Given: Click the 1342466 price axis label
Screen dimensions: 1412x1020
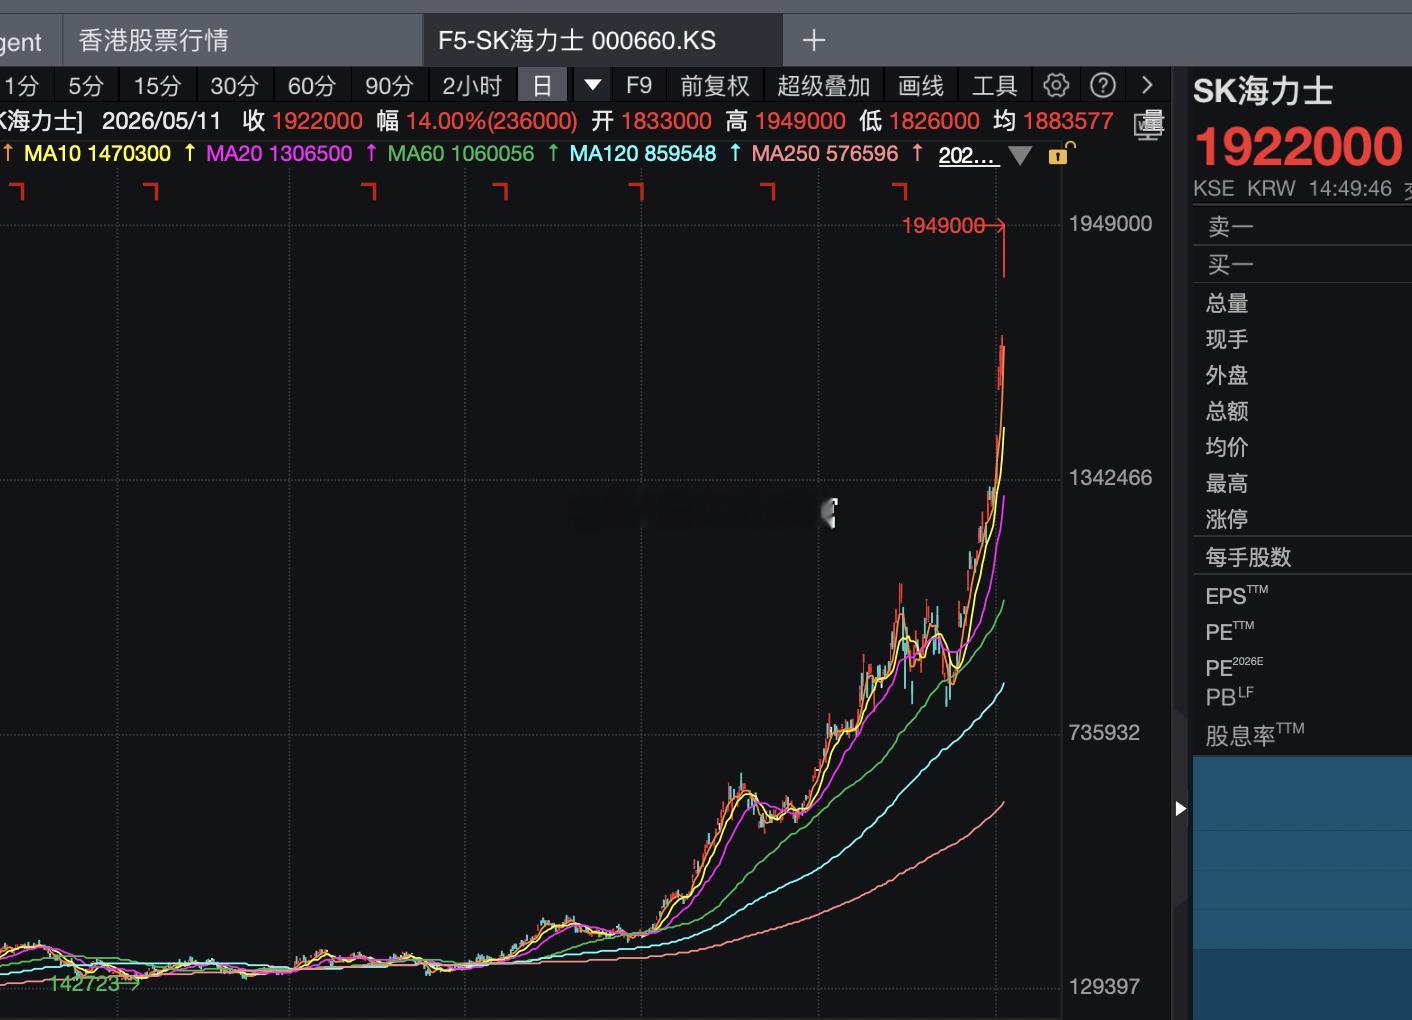Looking at the screenshot, I should point(1110,477).
